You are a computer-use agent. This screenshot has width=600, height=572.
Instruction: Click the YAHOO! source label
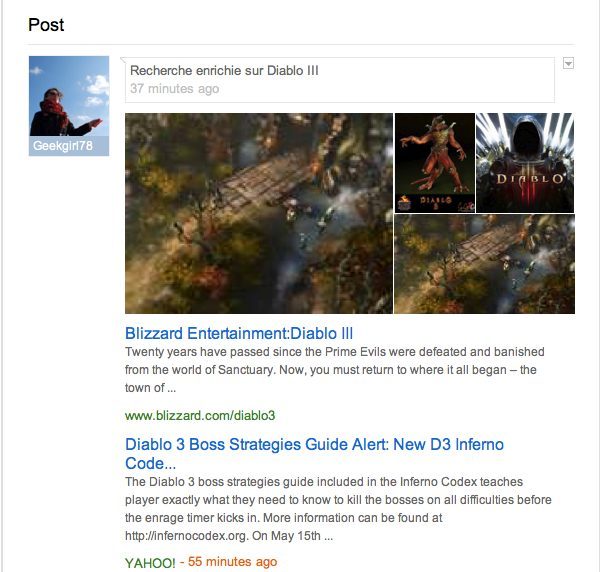point(150,563)
